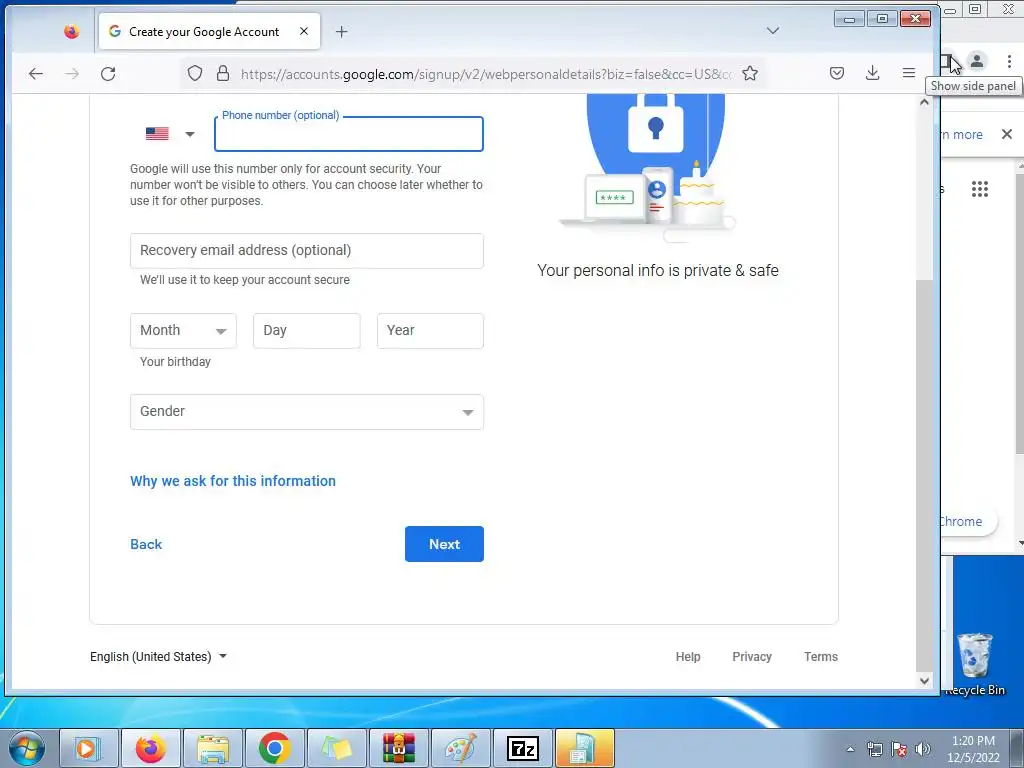Viewport: 1024px width, 768px height.
Task: Click the blue Next button
Action: coord(444,544)
